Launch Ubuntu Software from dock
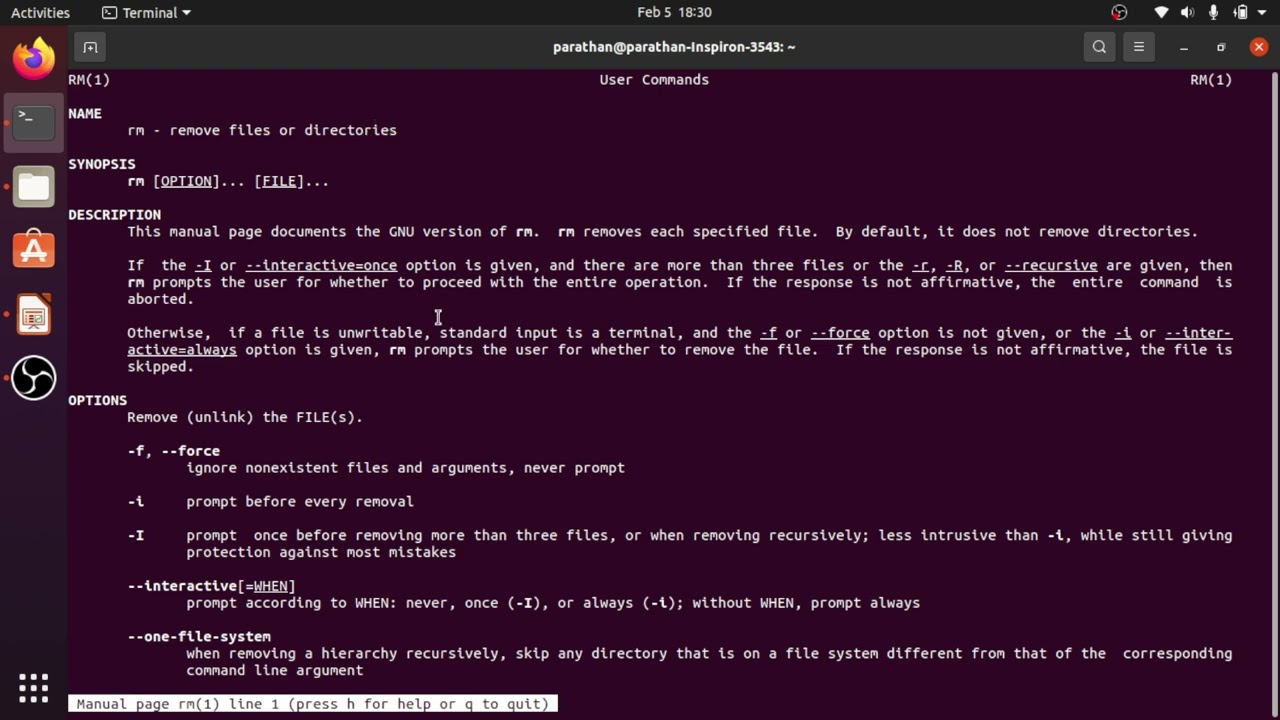Image resolution: width=1280 pixels, height=720 pixels. 34,250
